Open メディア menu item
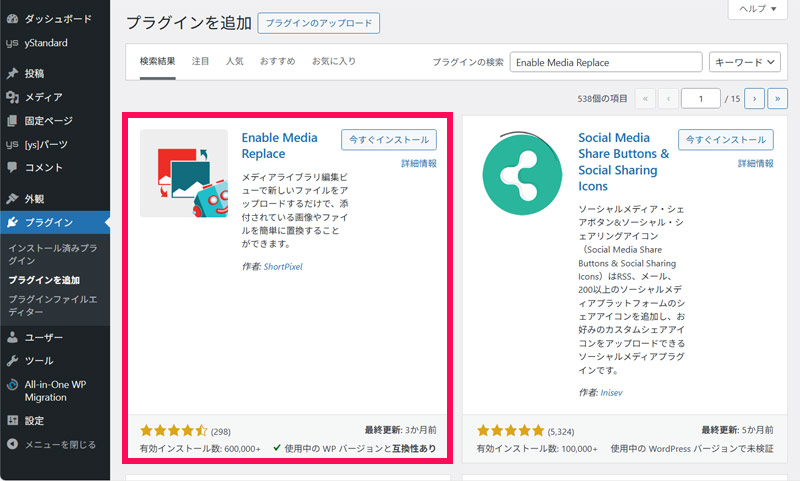The height and width of the screenshot is (481, 800). tap(44, 97)
